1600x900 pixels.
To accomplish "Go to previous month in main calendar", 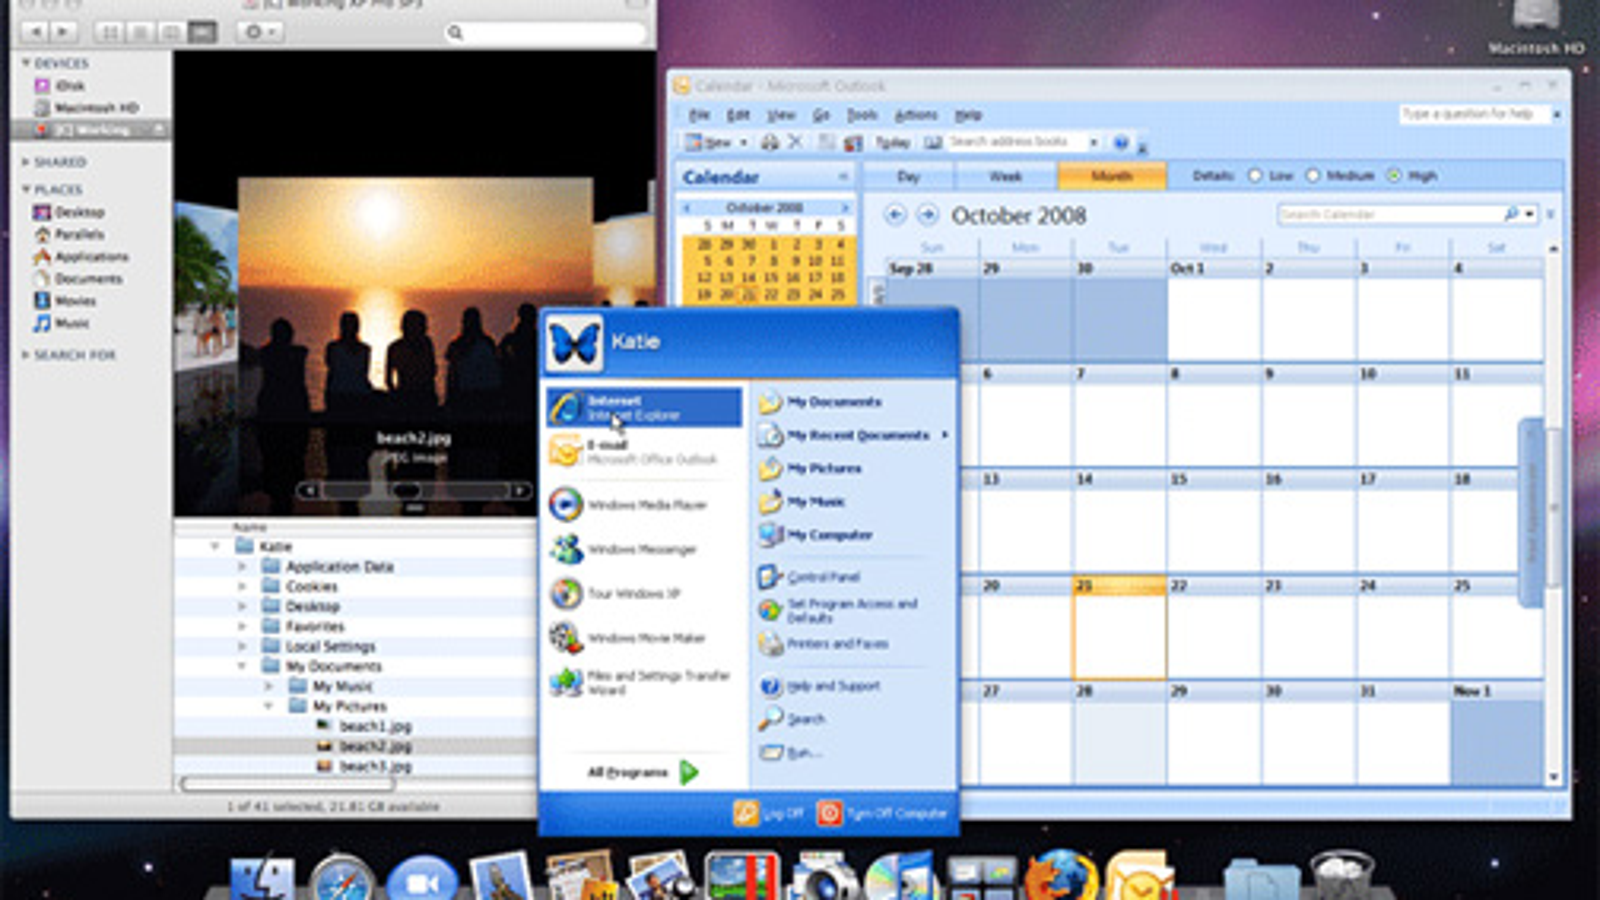I will click(x=895, y=215).
